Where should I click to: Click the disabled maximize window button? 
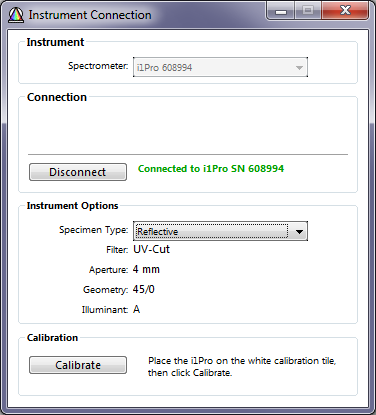308,11
